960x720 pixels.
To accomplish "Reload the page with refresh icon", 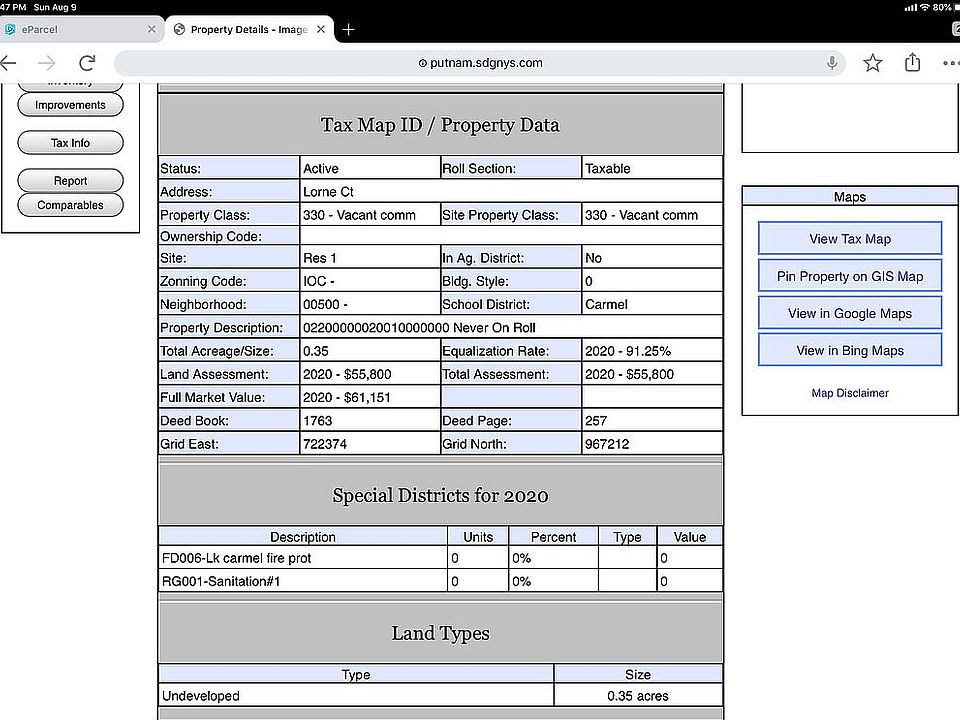I will pos(88,62).
